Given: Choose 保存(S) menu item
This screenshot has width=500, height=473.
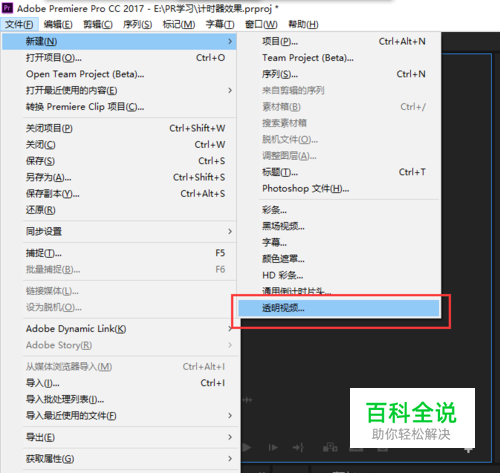Looking at the screenshot, I should (x=119, y=161).
